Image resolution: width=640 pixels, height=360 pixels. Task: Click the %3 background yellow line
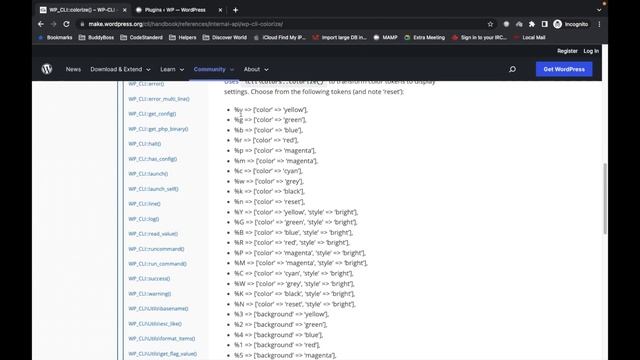click(282, 314)
